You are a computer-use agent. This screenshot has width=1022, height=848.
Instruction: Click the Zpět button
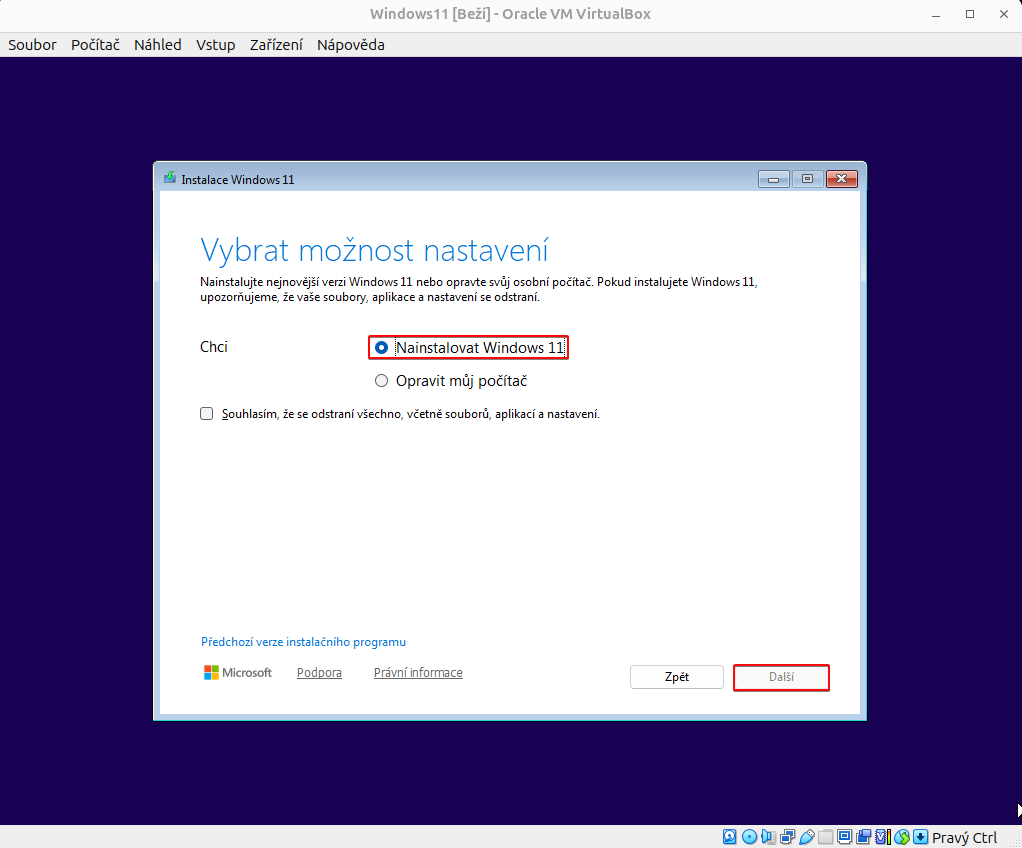point(676,677)
